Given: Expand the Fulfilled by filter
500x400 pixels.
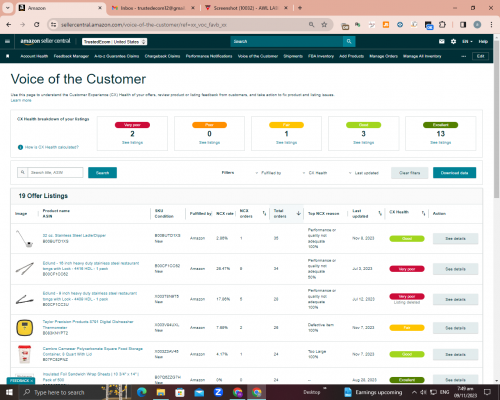Looking at the screenshot, I should click(x=268, y=173).
